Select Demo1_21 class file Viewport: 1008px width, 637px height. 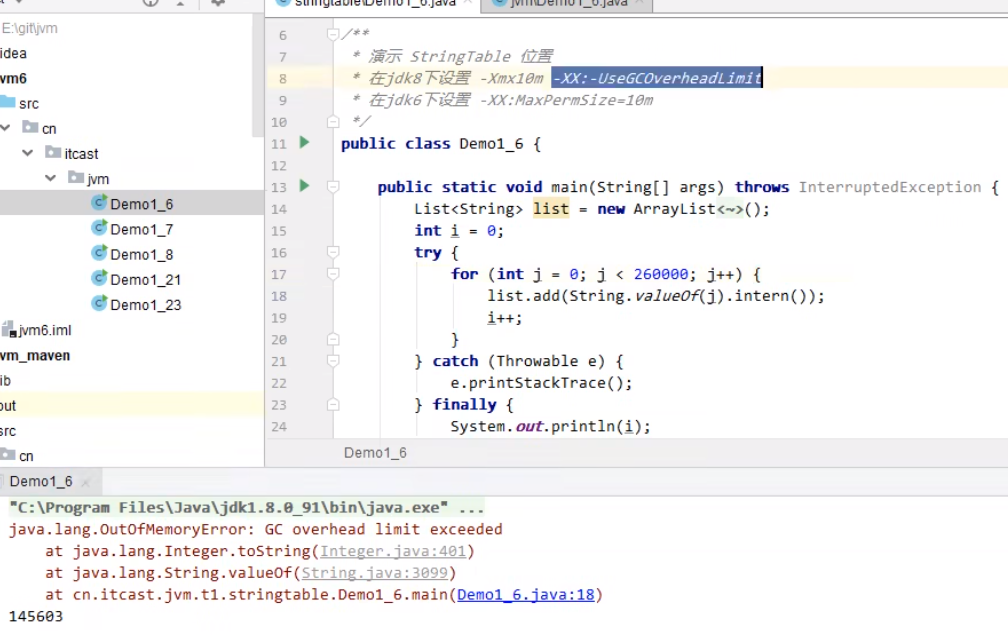click(145, 279)
